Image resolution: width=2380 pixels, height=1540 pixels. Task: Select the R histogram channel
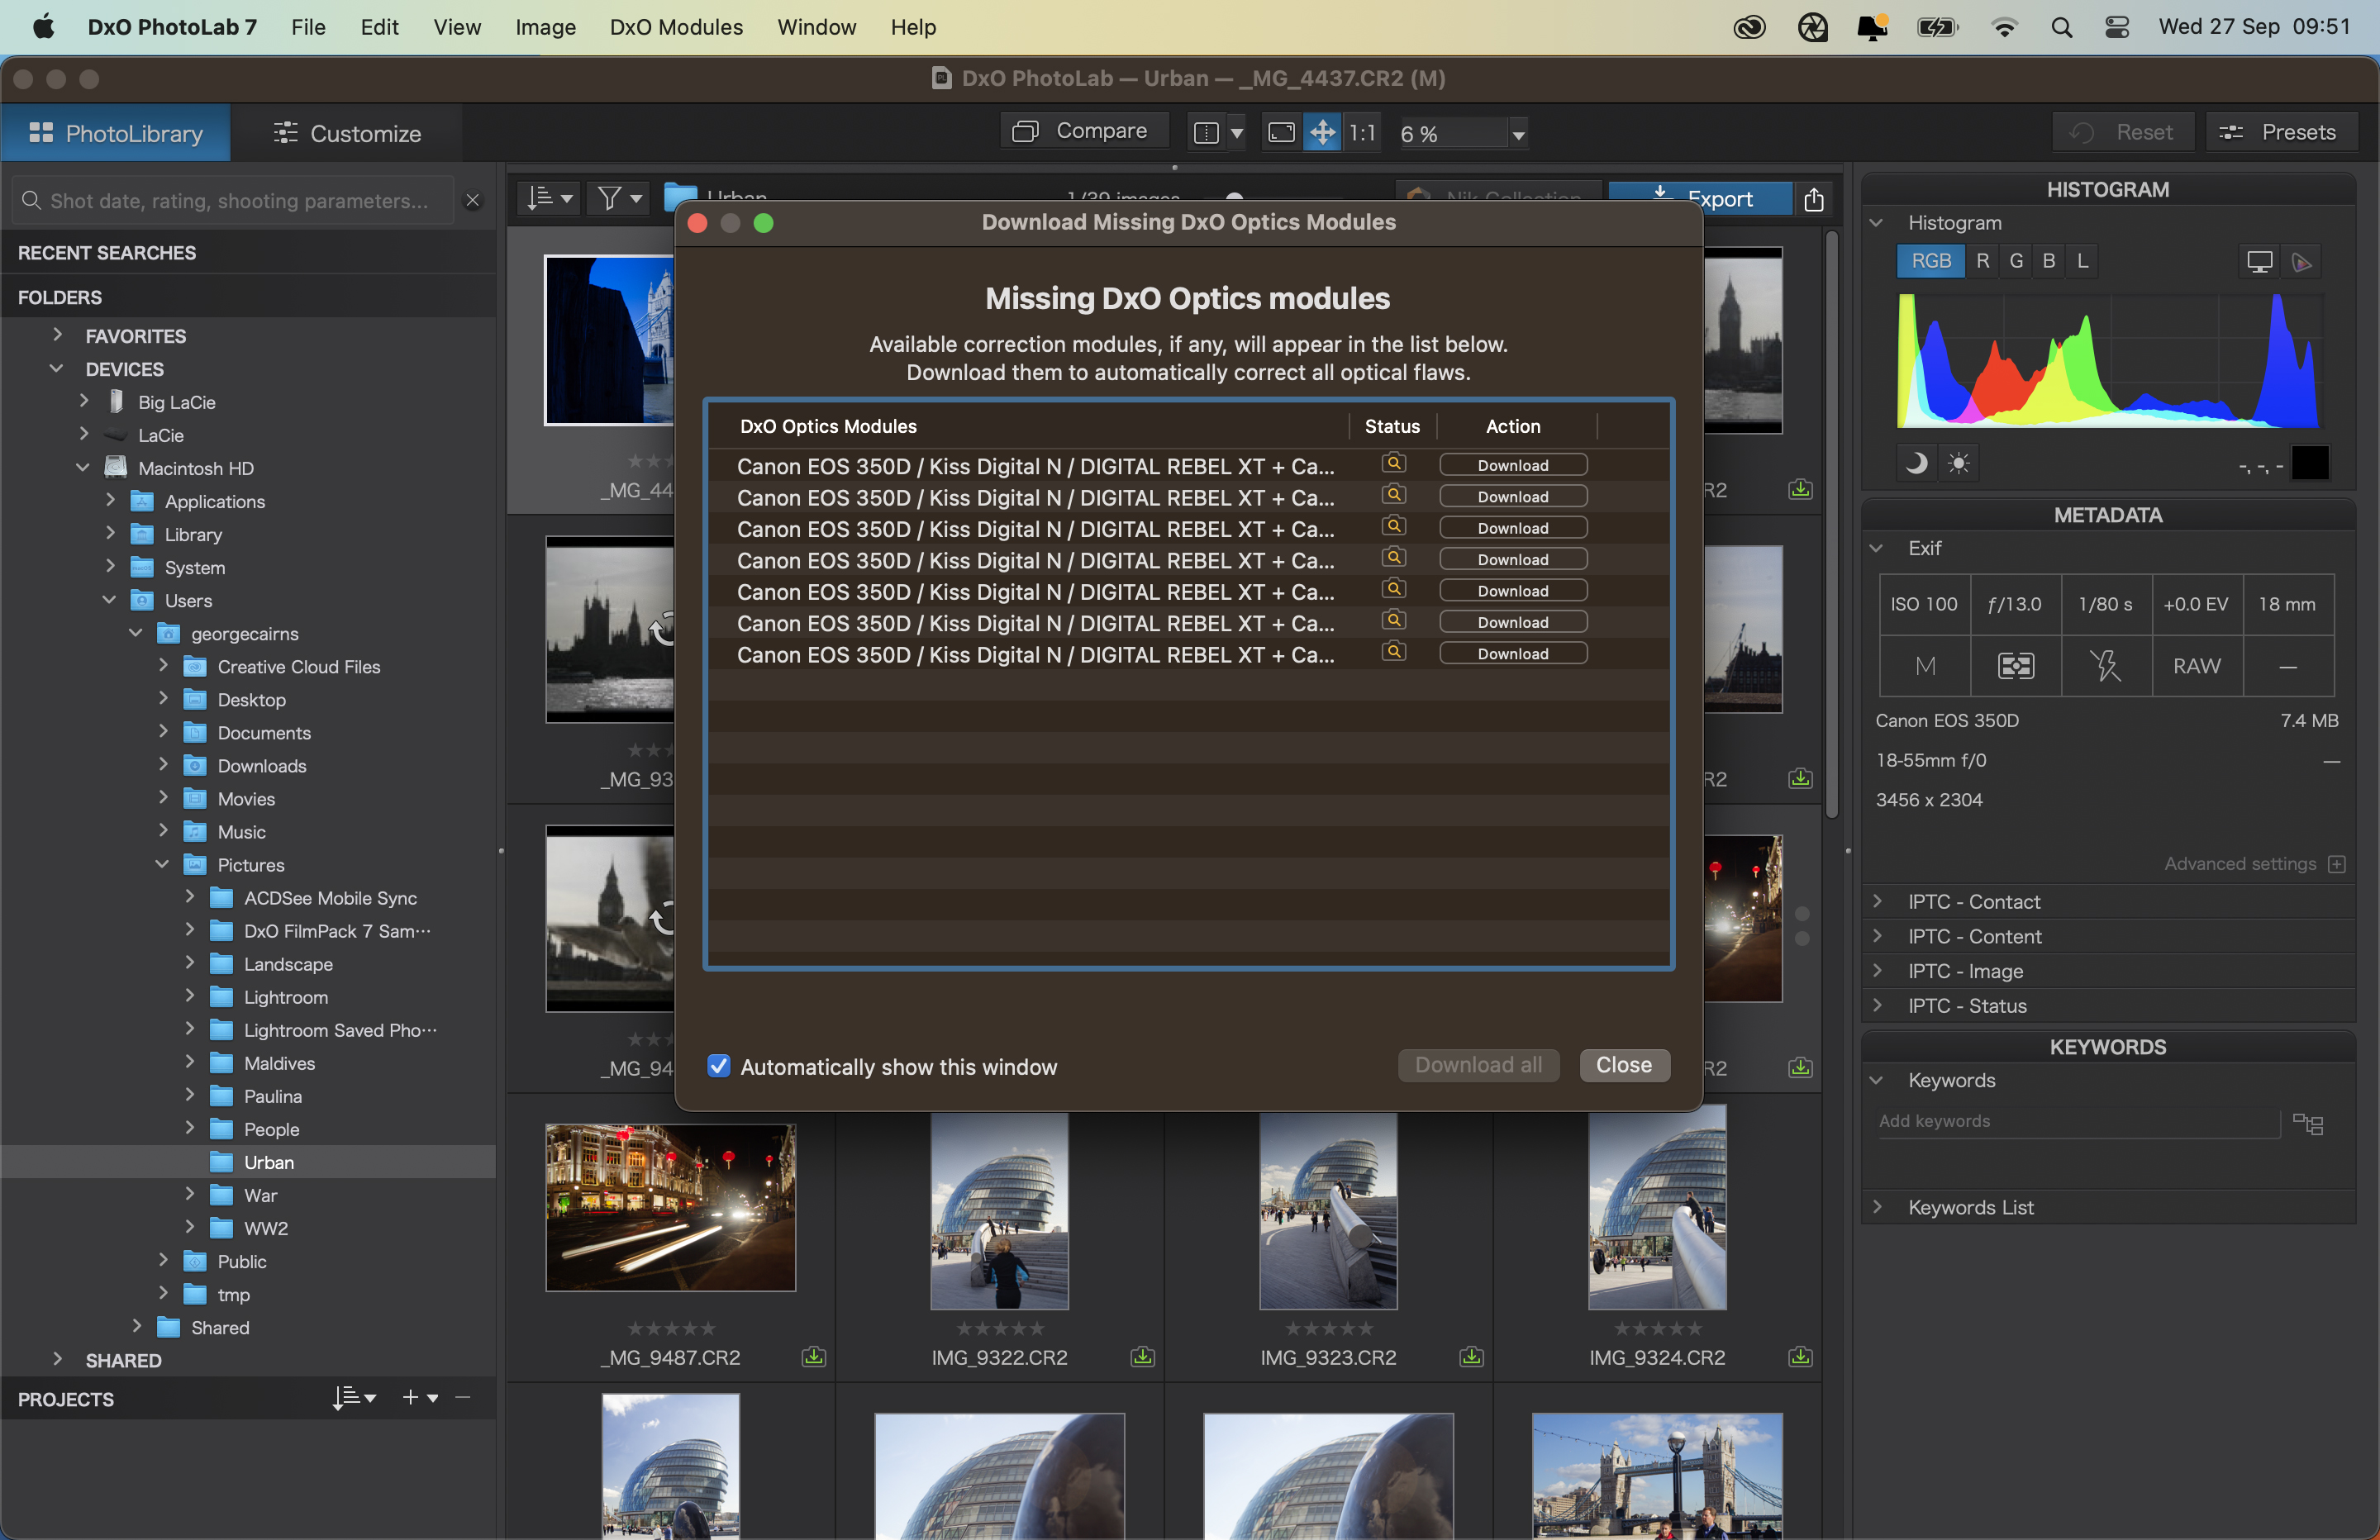[1983, 261]
